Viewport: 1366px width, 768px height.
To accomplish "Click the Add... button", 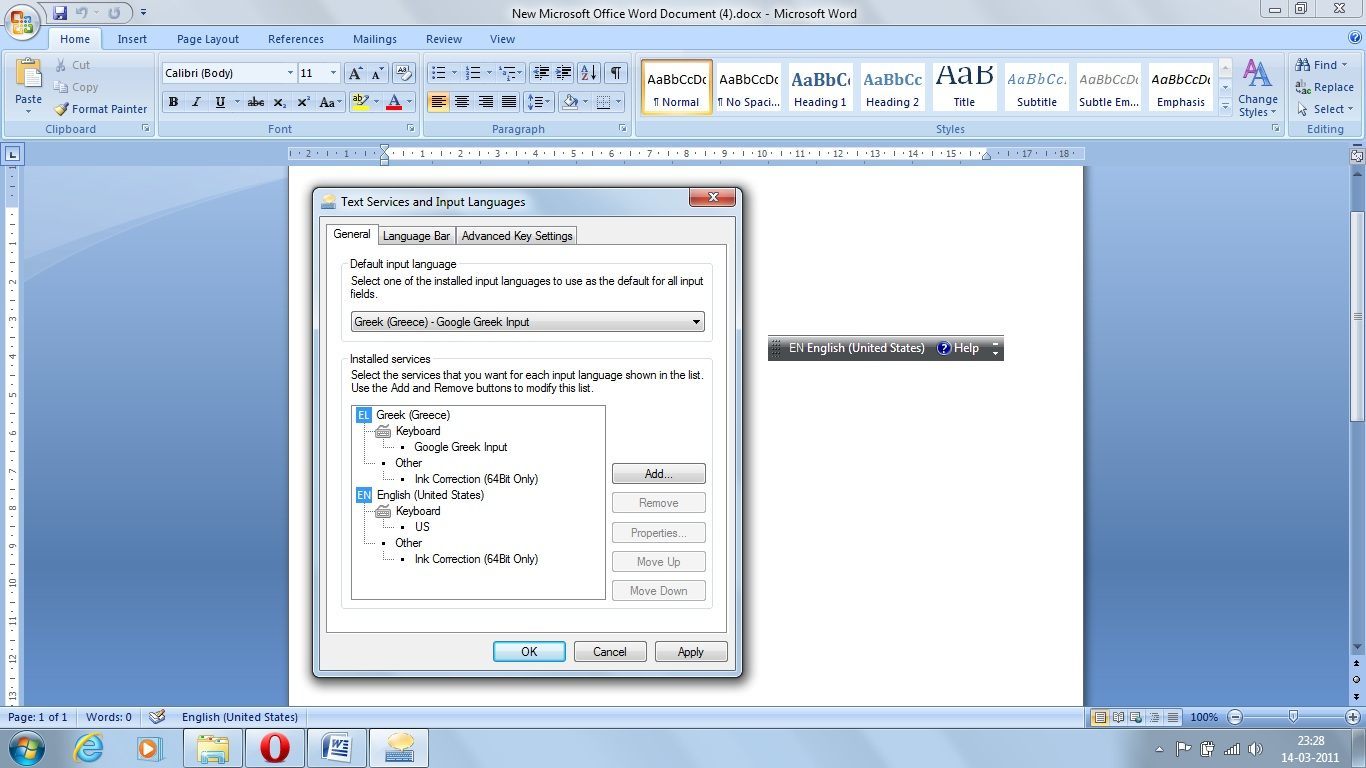I will click(x=659, y=474).
